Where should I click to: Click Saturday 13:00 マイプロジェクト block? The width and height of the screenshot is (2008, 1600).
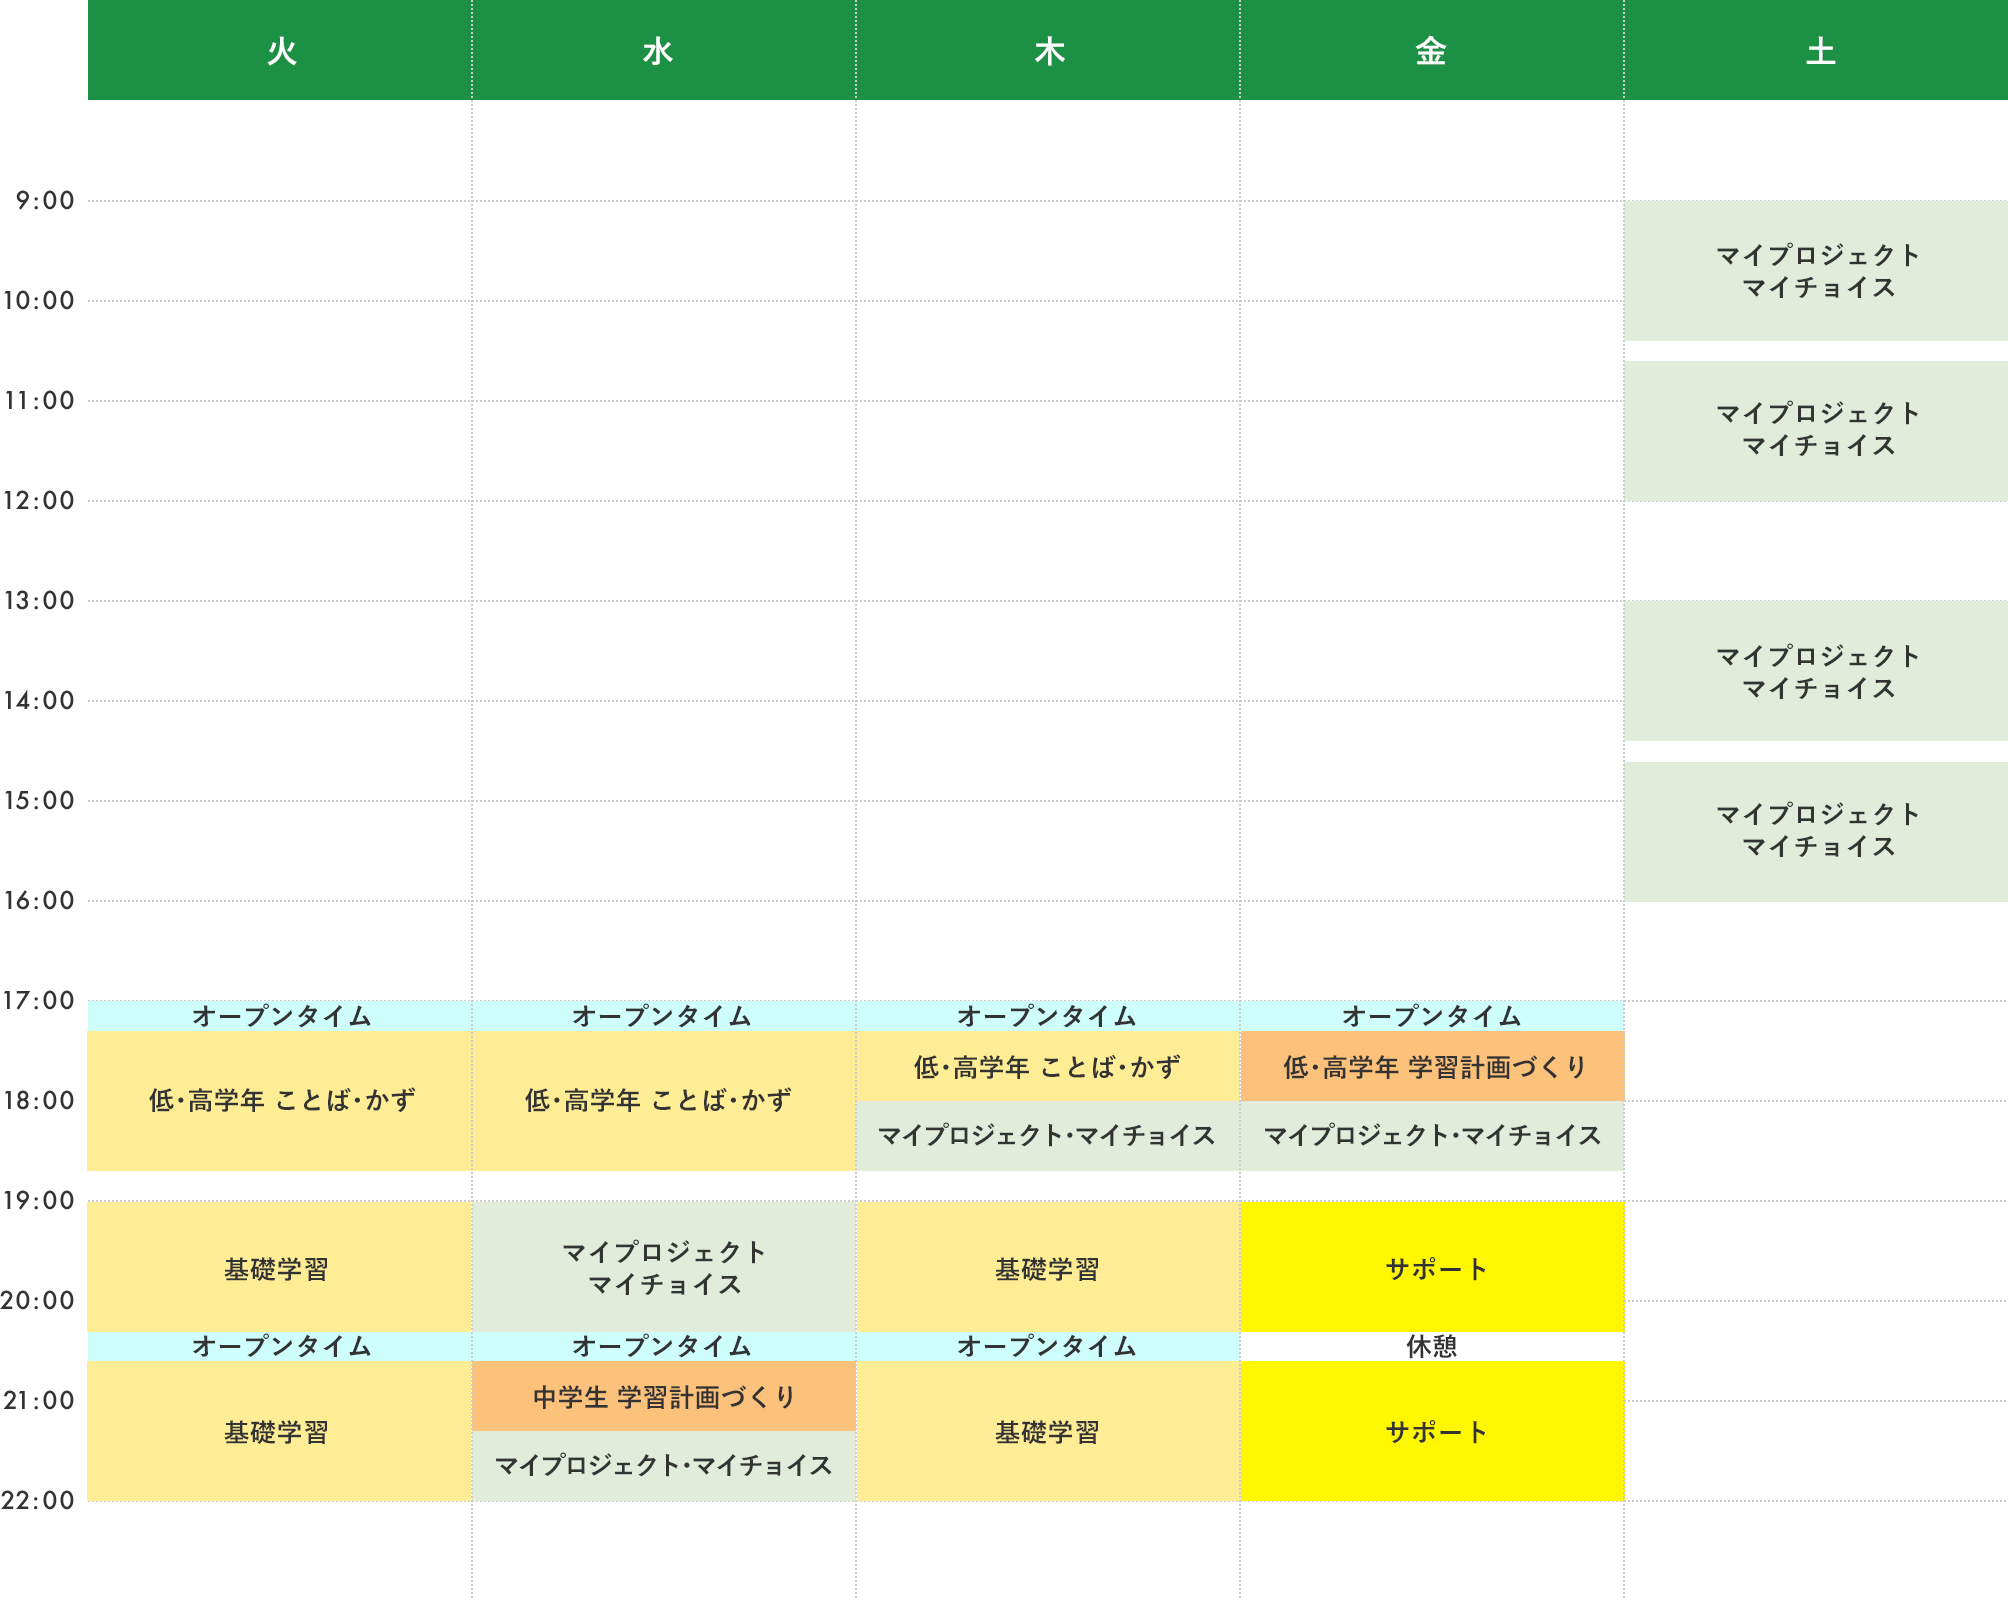(1816, 671)
